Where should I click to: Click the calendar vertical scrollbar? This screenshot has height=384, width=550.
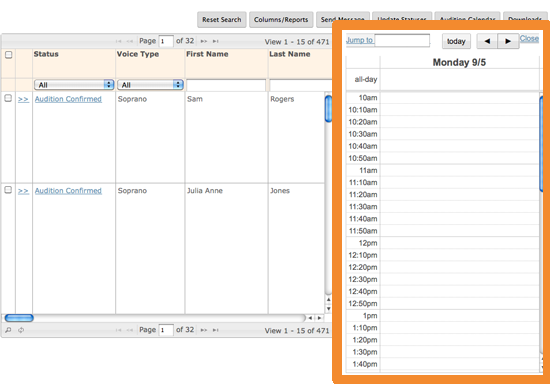coord(541,144)
